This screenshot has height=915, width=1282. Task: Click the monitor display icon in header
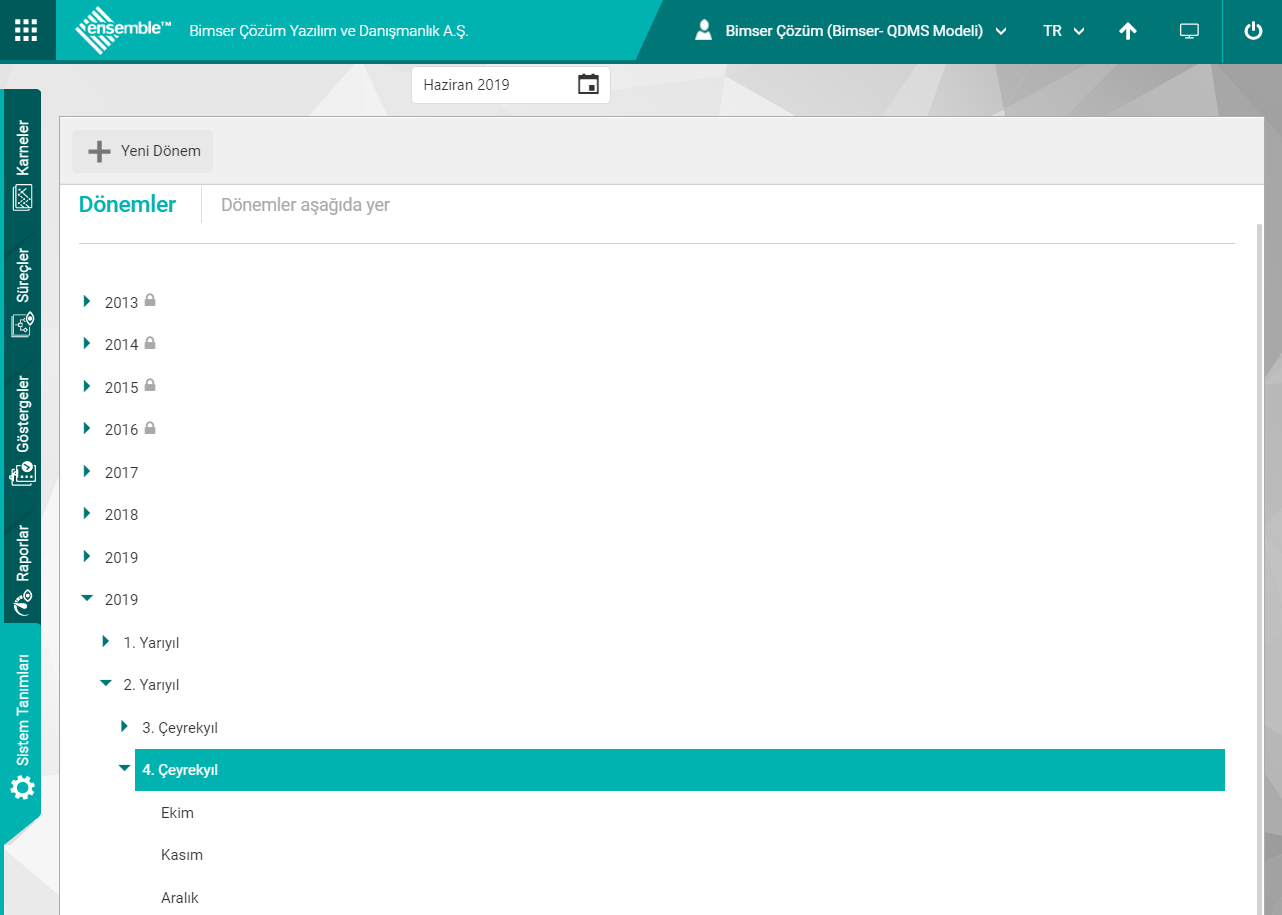point(1189,31)
